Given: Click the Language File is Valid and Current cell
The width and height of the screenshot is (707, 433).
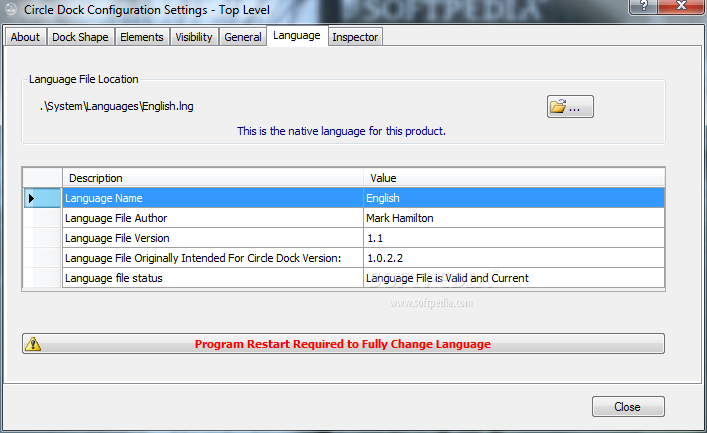Looking at the screenshot, I should (x=514, y=278).
